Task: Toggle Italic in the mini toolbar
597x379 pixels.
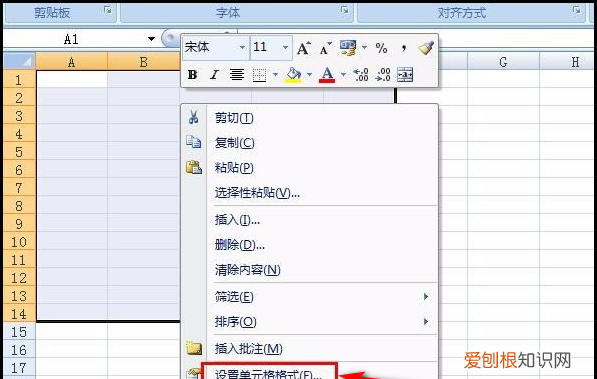Action: [214, 75]
